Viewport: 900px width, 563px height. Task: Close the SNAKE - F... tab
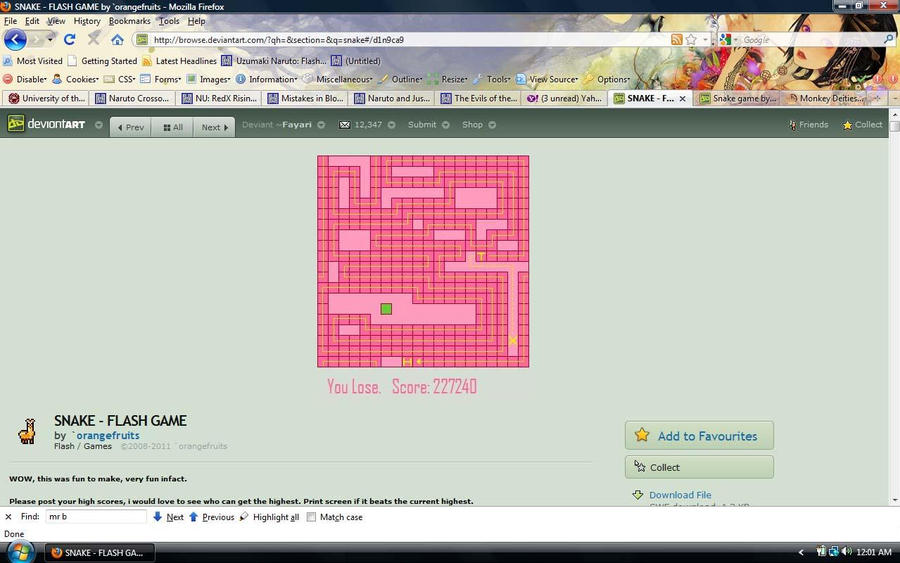pyautogui.click(x=682, y=99)
